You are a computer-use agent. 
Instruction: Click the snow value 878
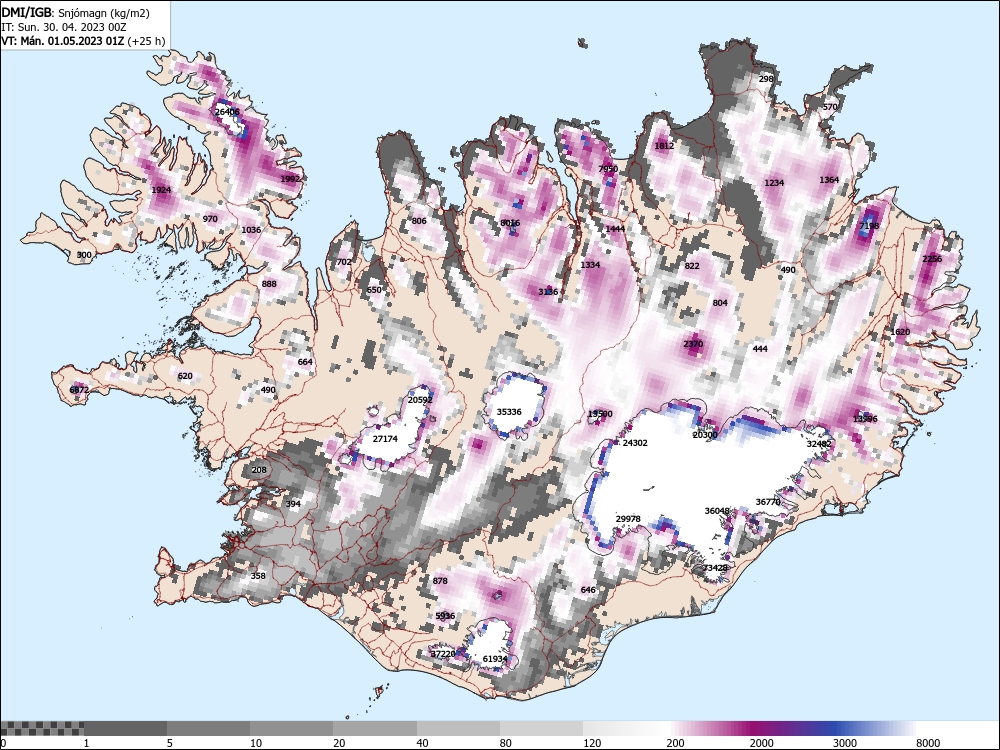tap(440, 581)
